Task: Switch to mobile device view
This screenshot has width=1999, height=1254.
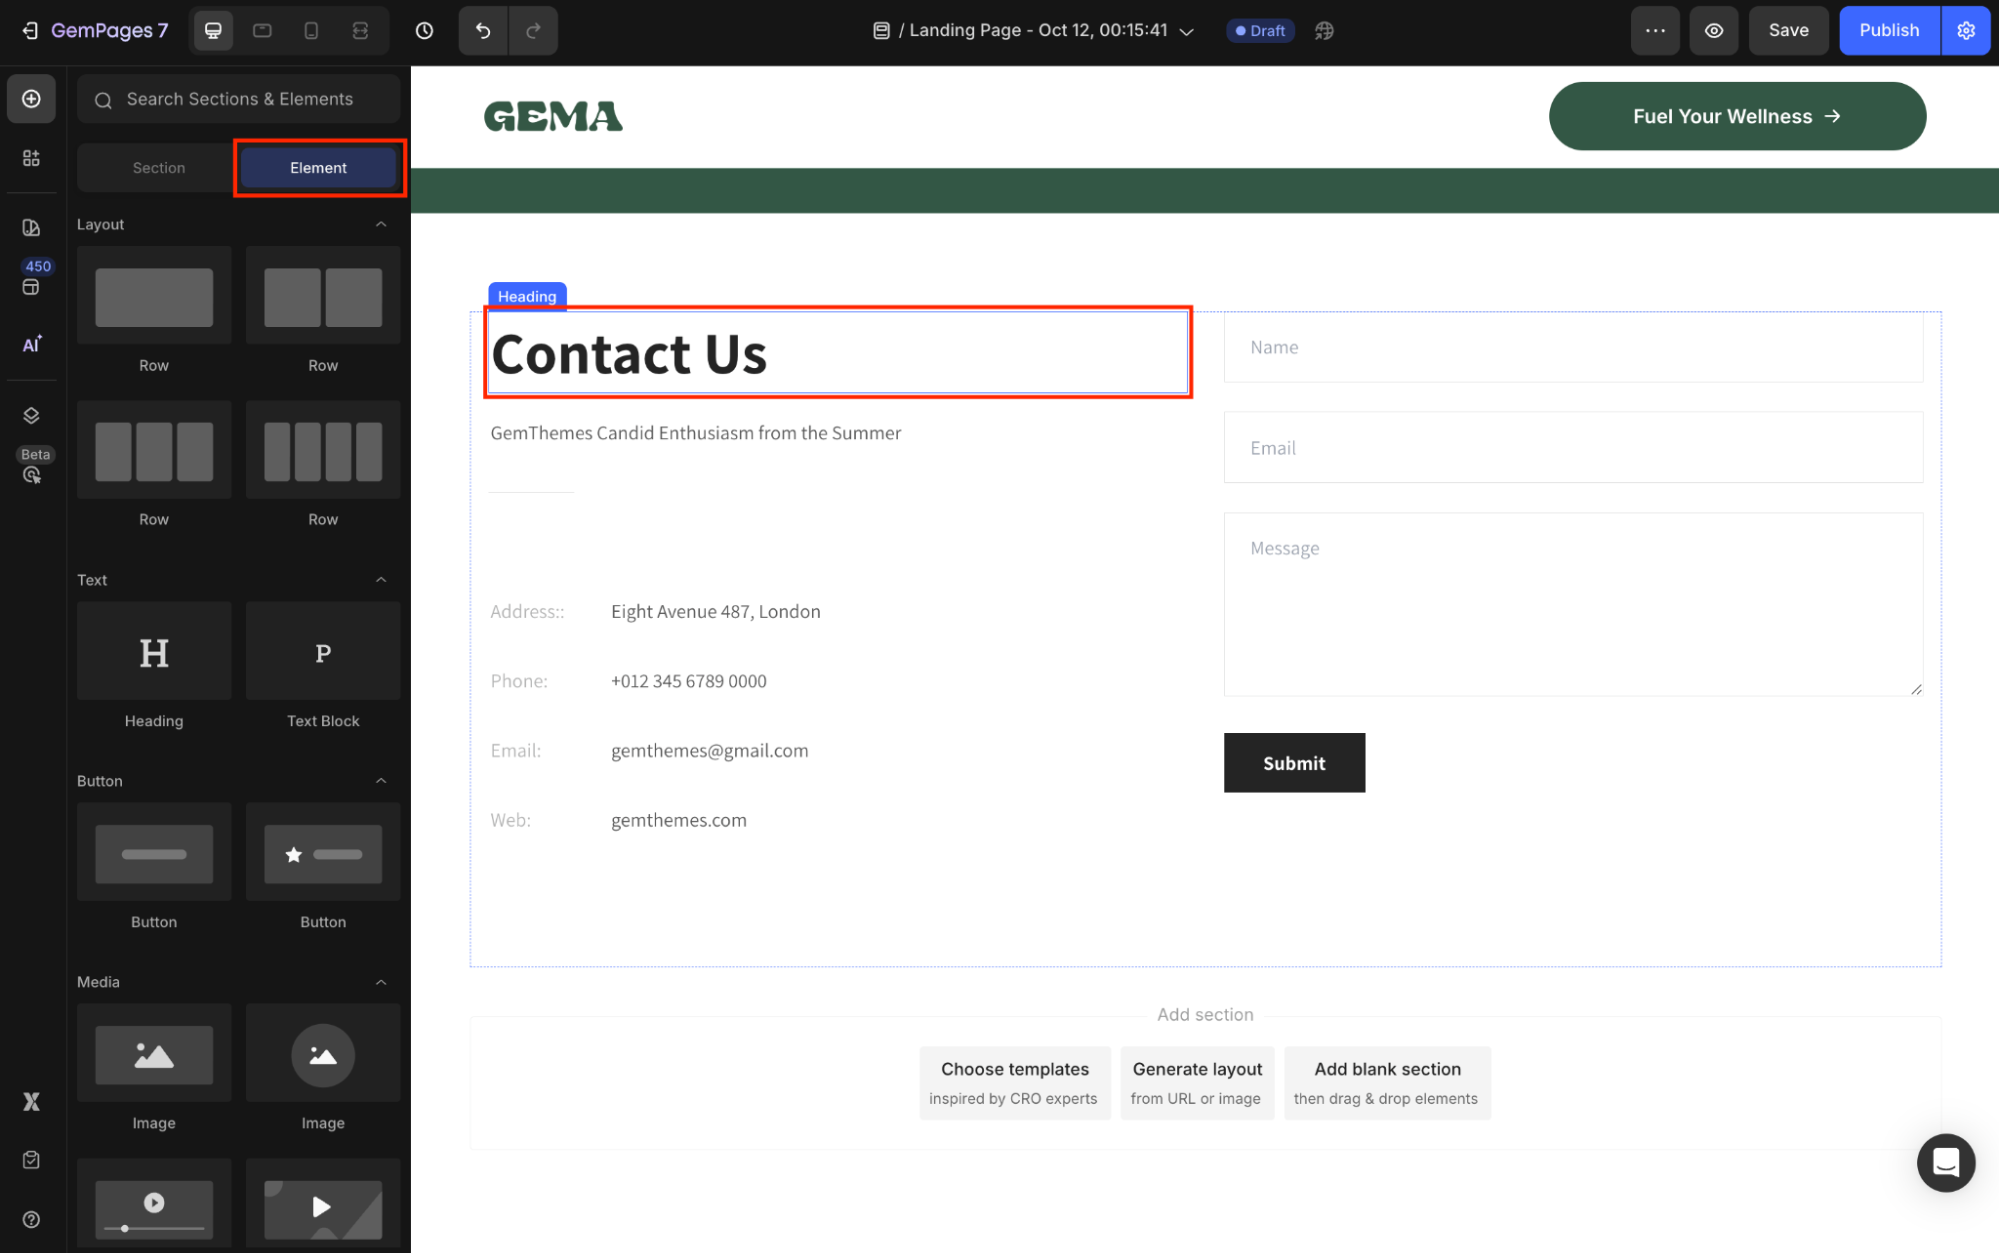Action: [x=311, y=31]
